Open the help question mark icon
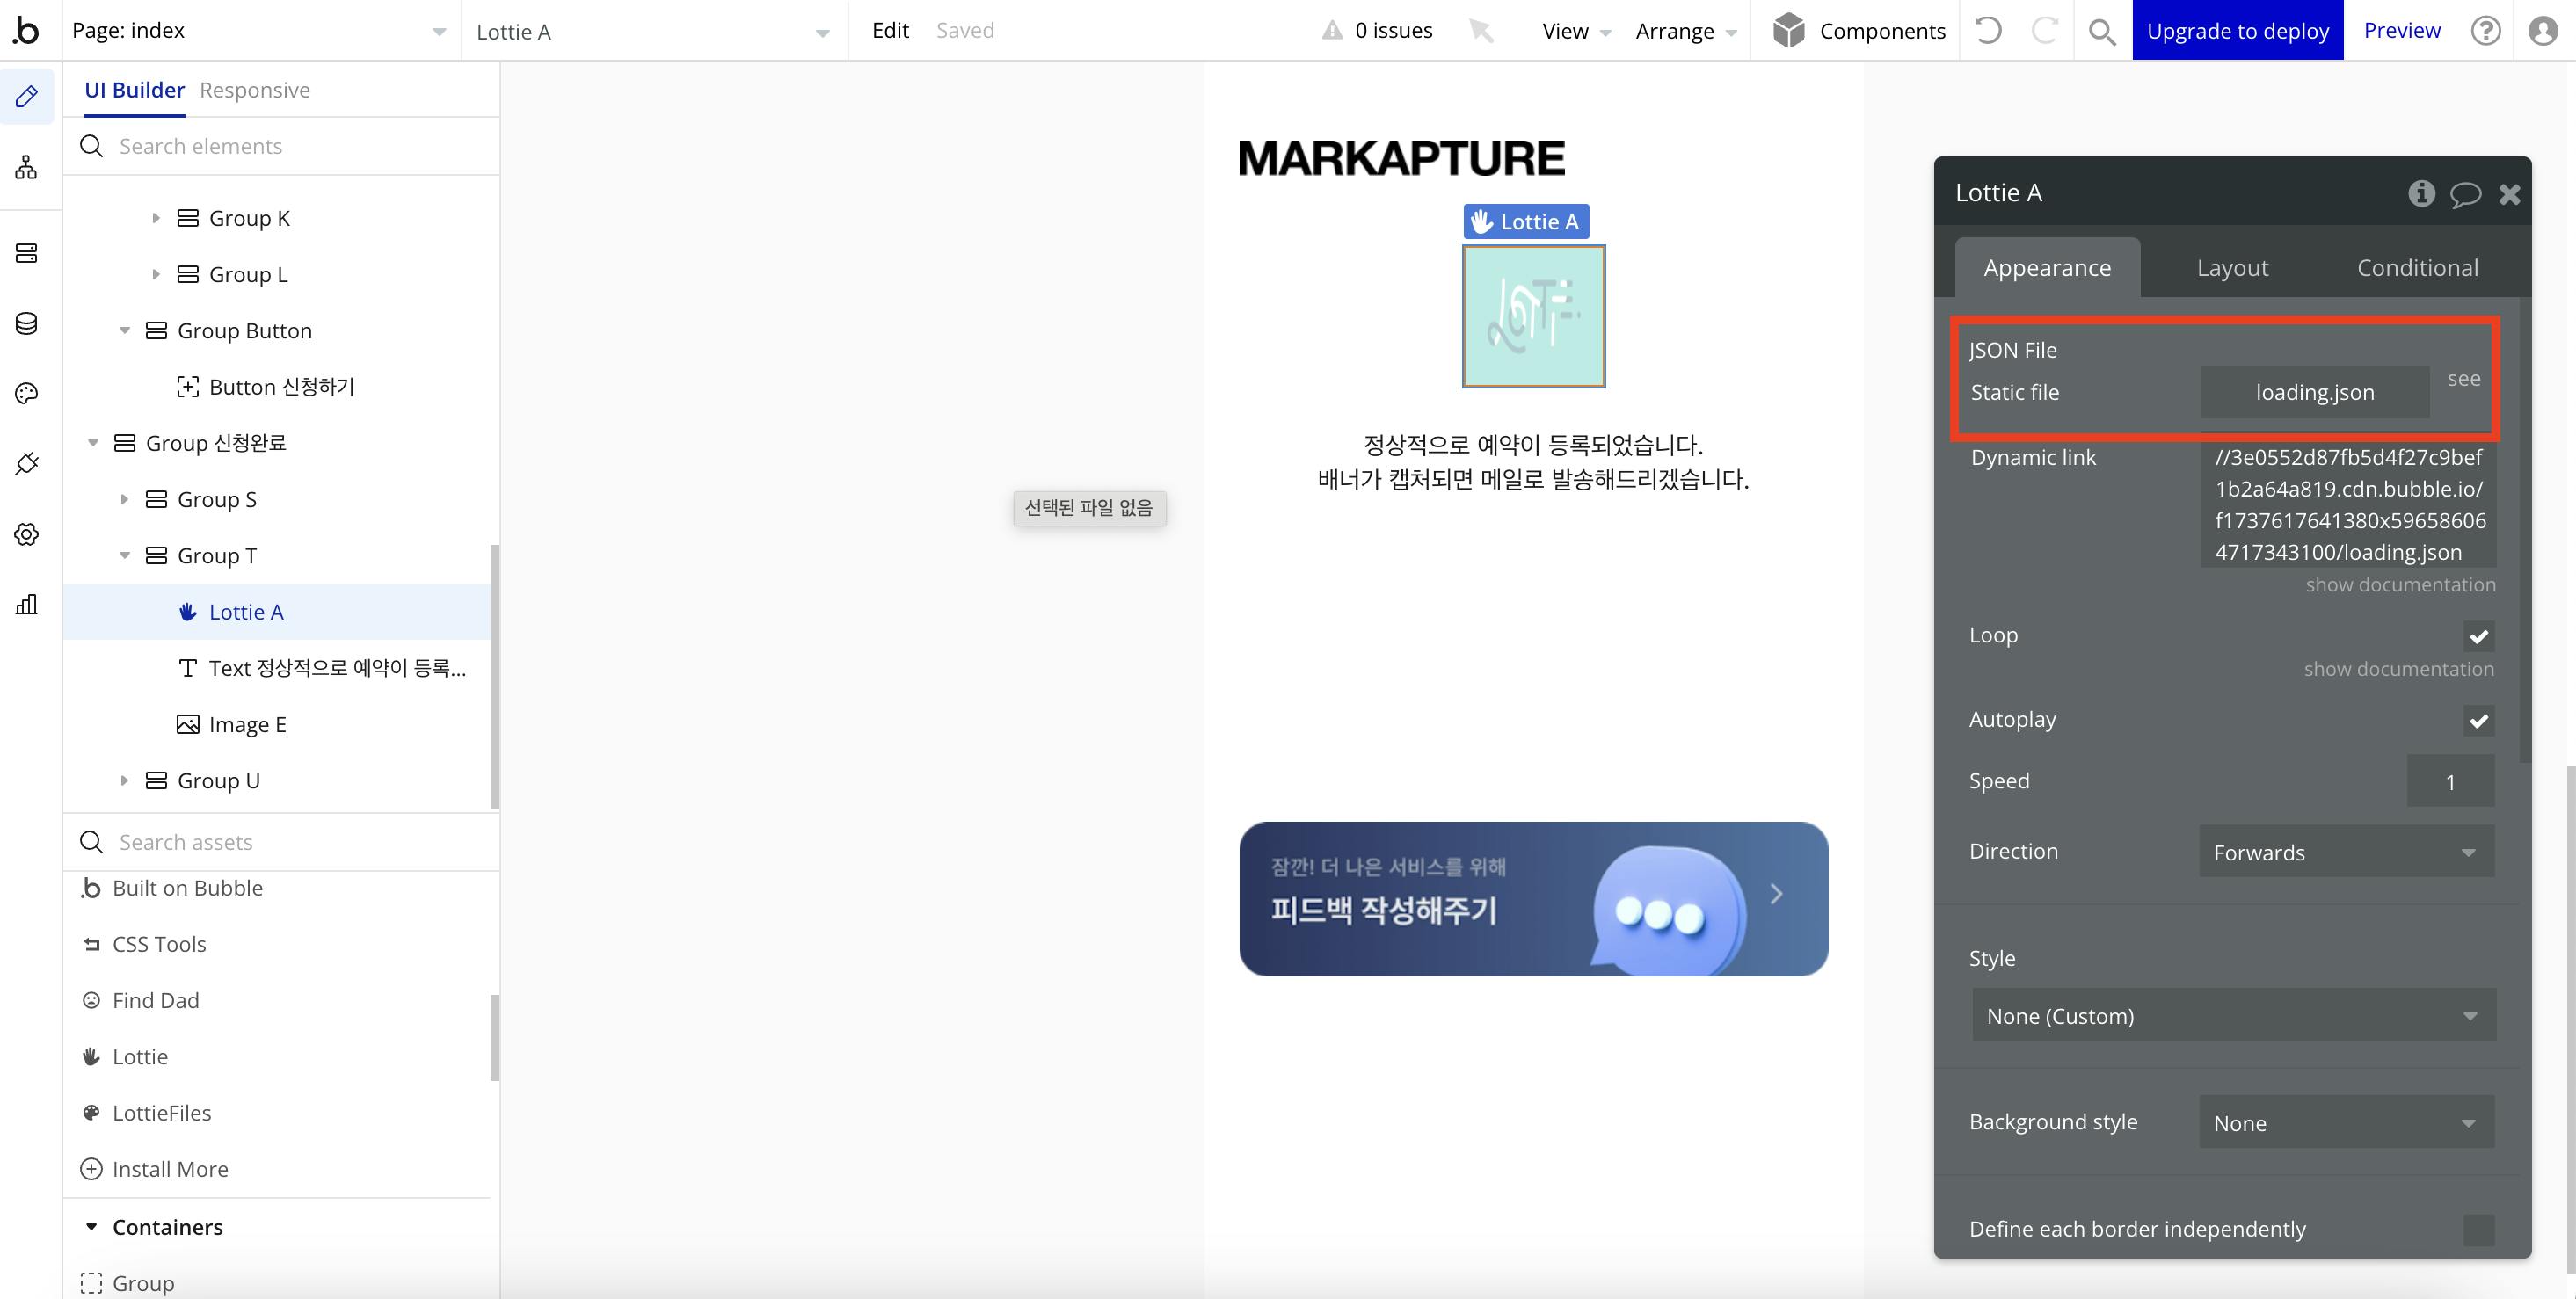Screen dimensions: 2576x1299 [2486, 30]
